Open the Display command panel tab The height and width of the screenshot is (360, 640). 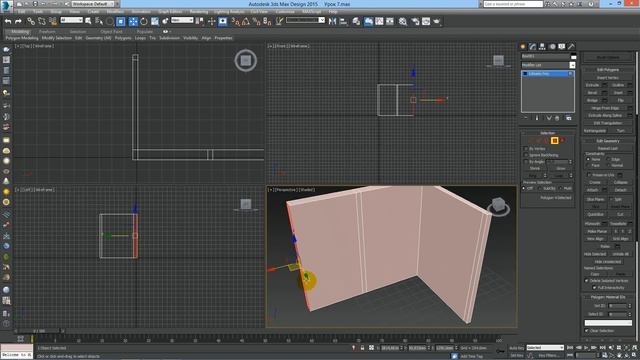click(x=562, y=47)
